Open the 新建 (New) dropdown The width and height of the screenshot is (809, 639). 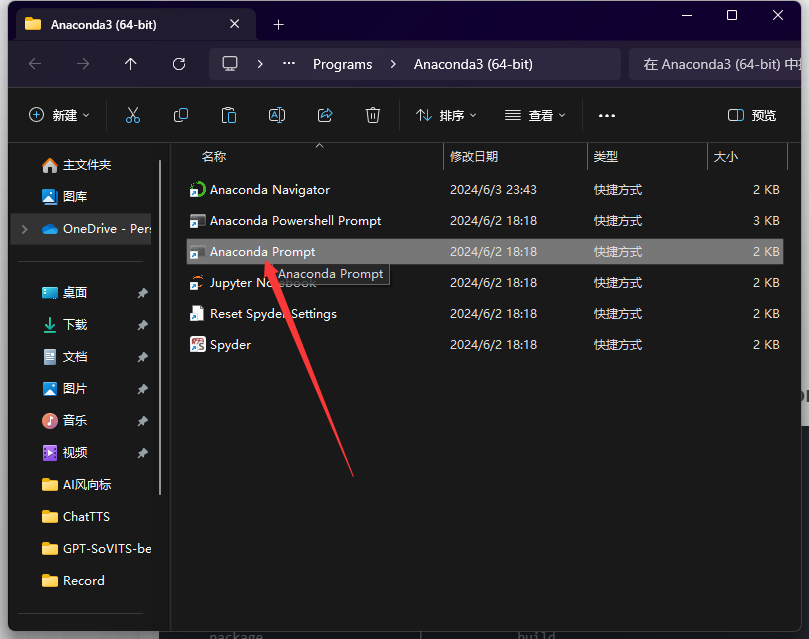[x=59, y=115]
